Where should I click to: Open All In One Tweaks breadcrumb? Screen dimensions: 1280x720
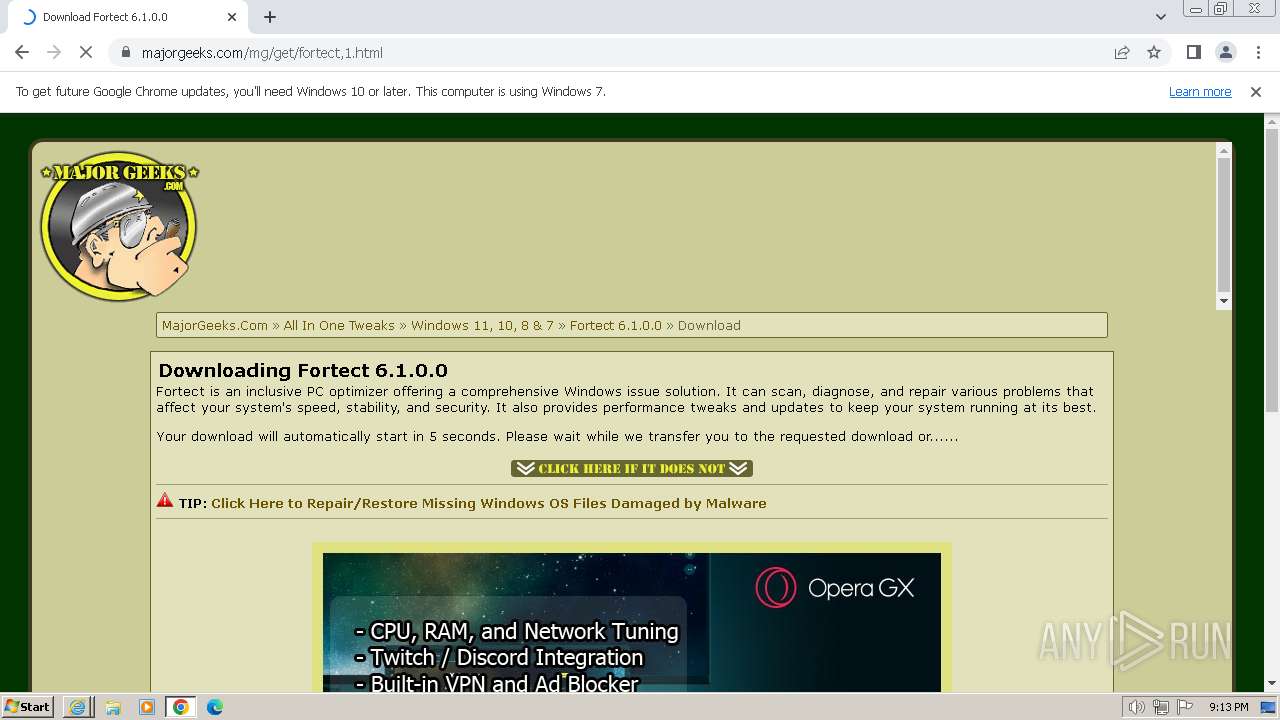click(339, 326)
